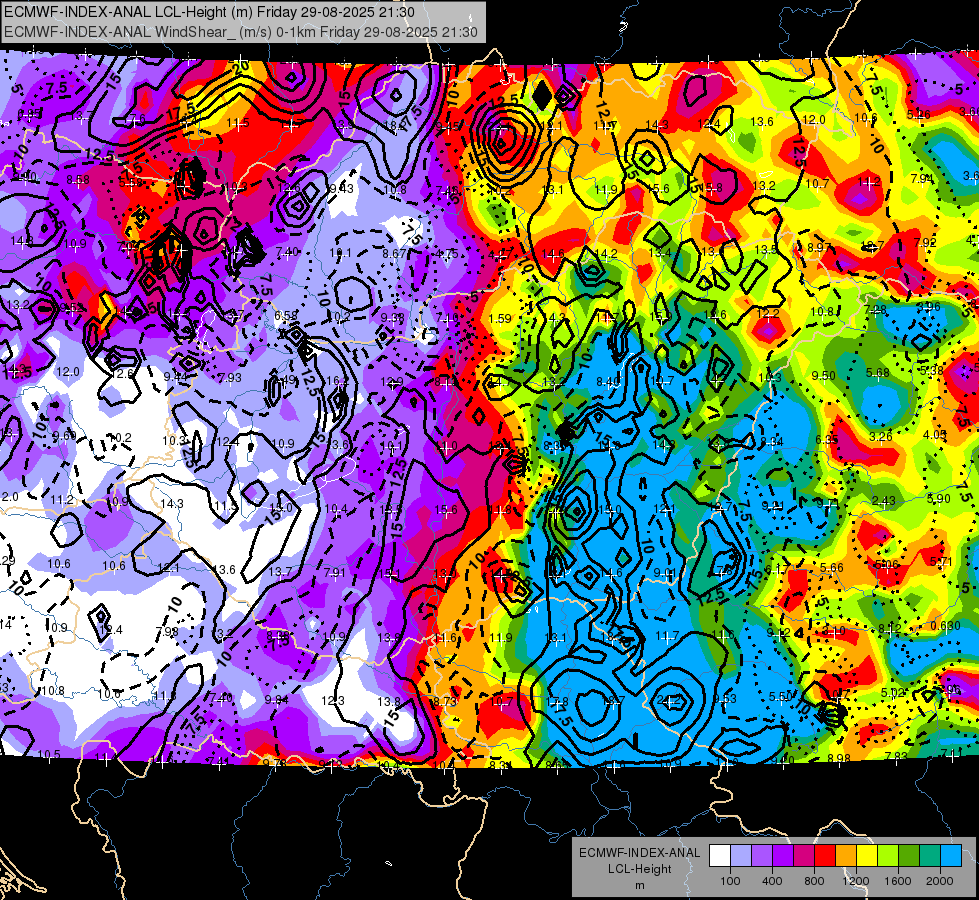Click the map value 8.98
The height and width of the screenshot is (900, 979).
[x=839, y=758]
